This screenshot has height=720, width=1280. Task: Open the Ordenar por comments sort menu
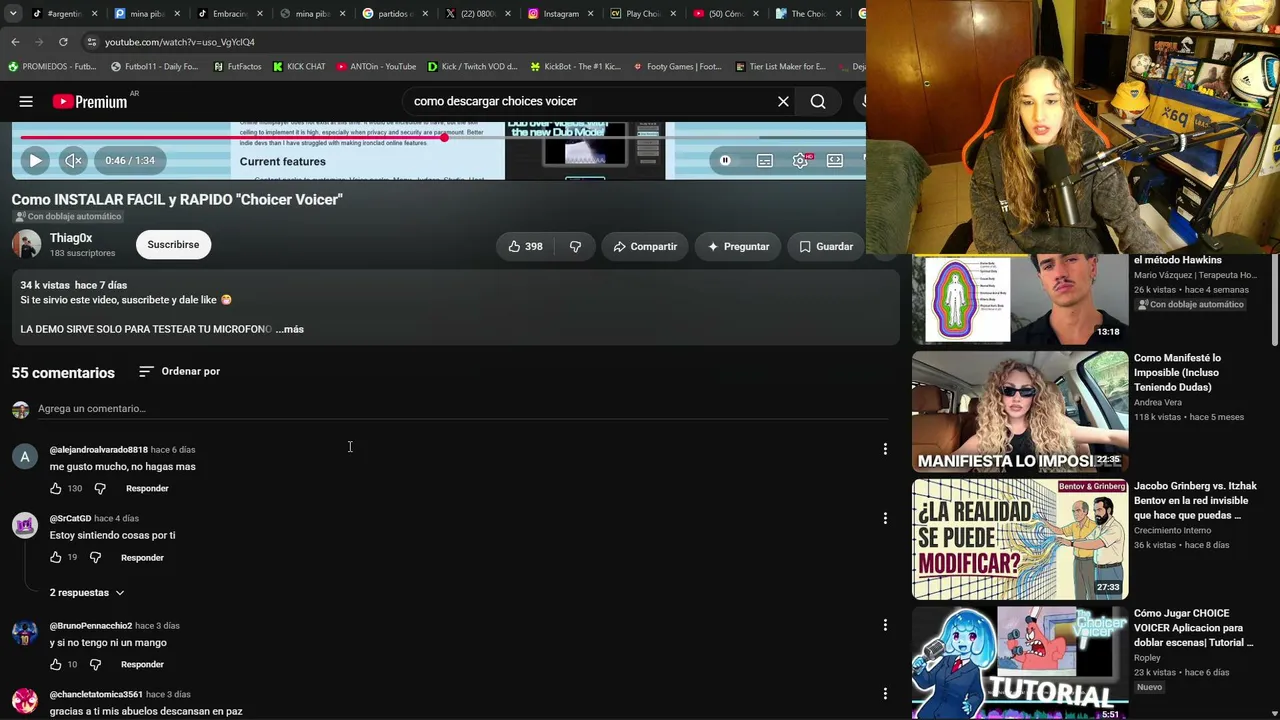pos(179,371)
